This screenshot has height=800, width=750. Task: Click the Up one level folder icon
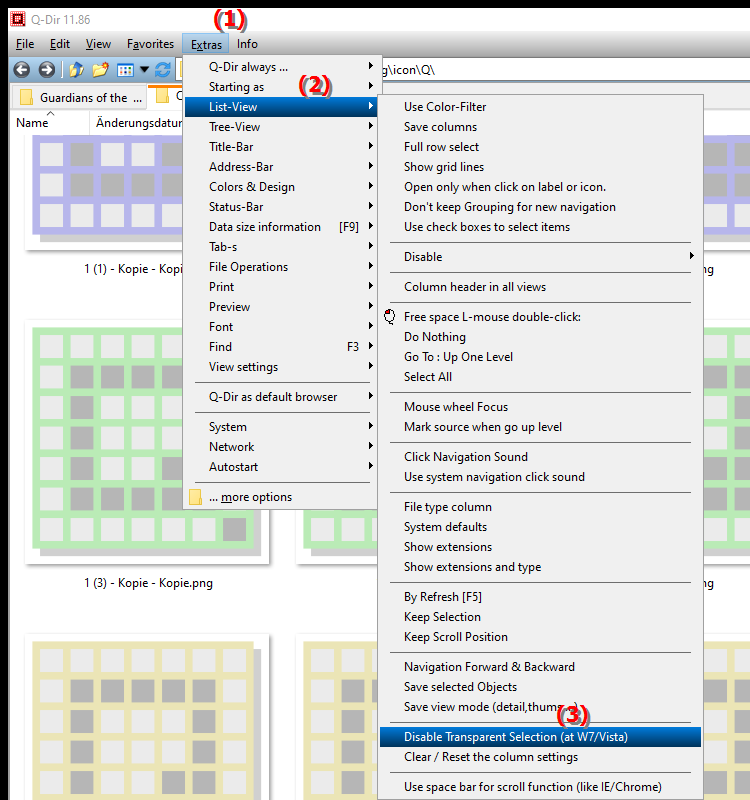point(76,69)
